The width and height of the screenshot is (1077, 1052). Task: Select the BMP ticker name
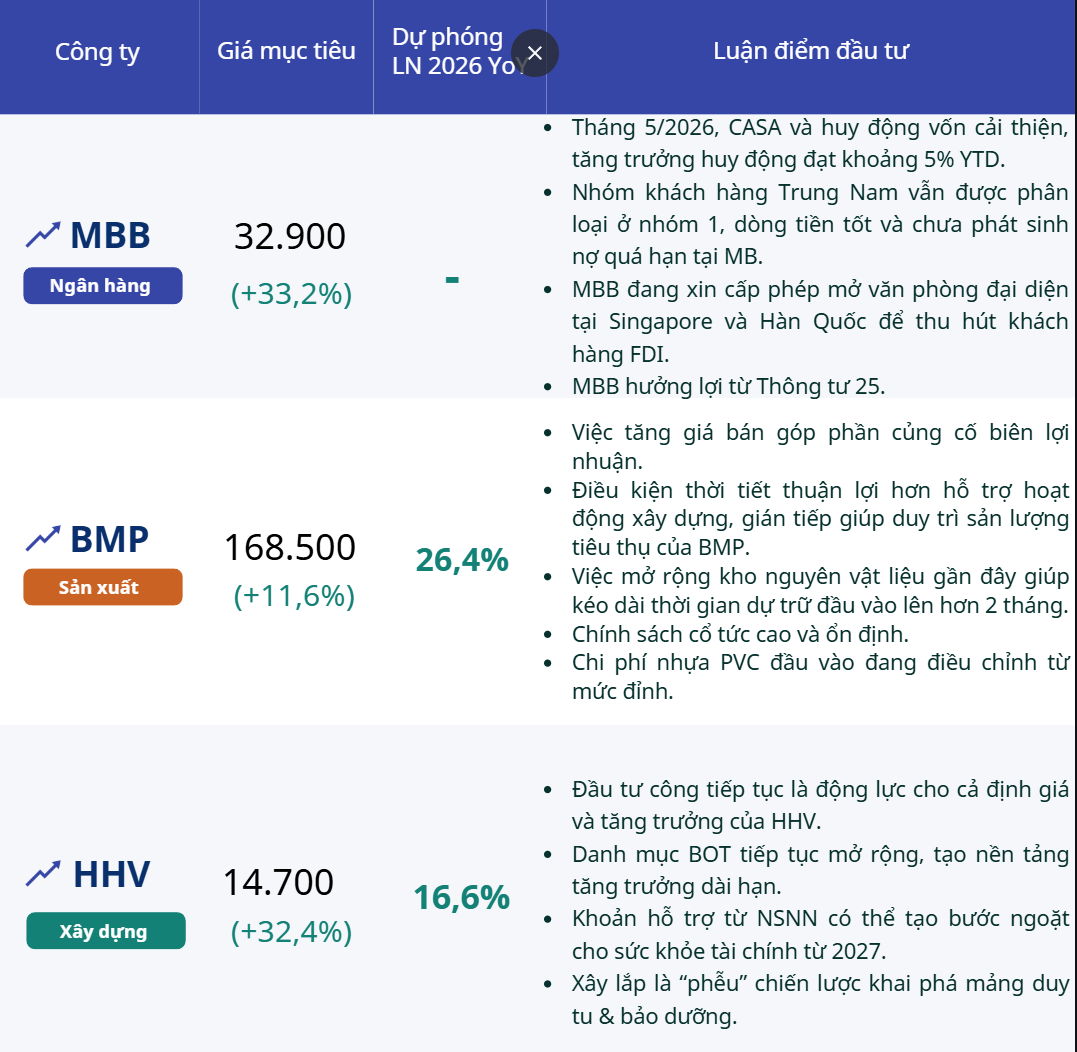109,539
